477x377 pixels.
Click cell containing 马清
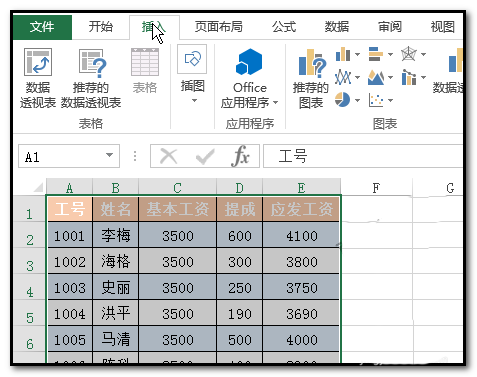click(x=115, y=339)
